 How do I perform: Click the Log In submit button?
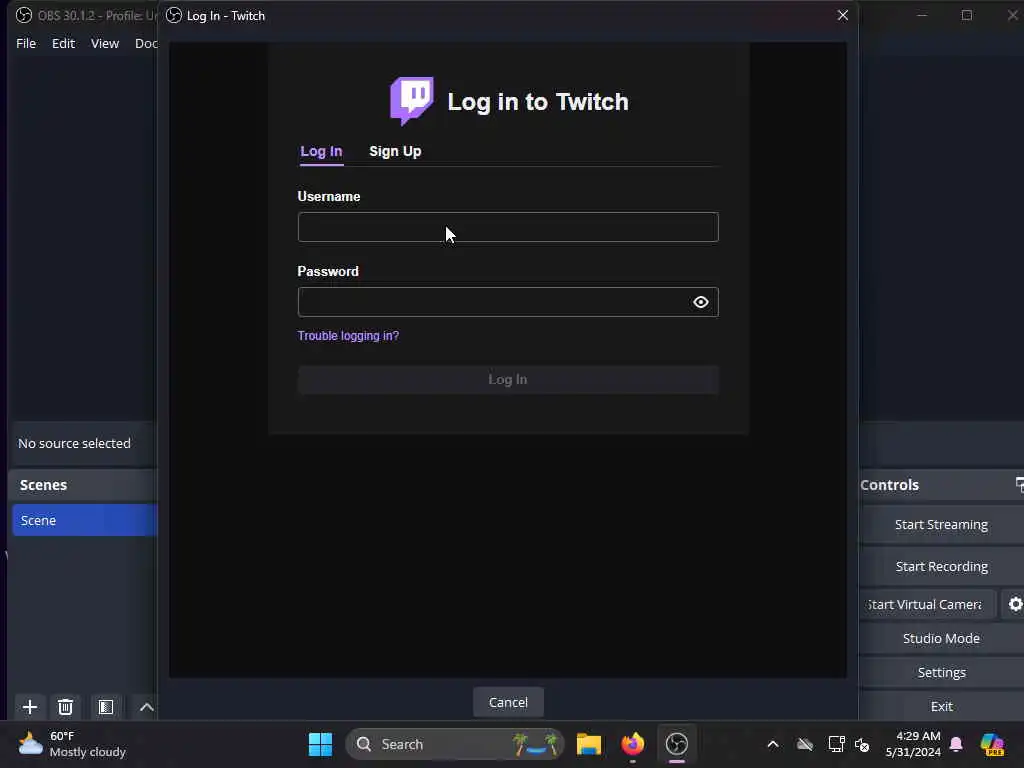click(x=508, y=379)
